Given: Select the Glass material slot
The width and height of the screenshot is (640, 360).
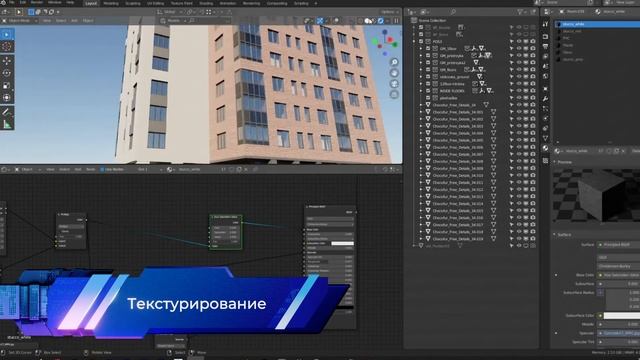Looking at the screenshot, I should point(597,52).
